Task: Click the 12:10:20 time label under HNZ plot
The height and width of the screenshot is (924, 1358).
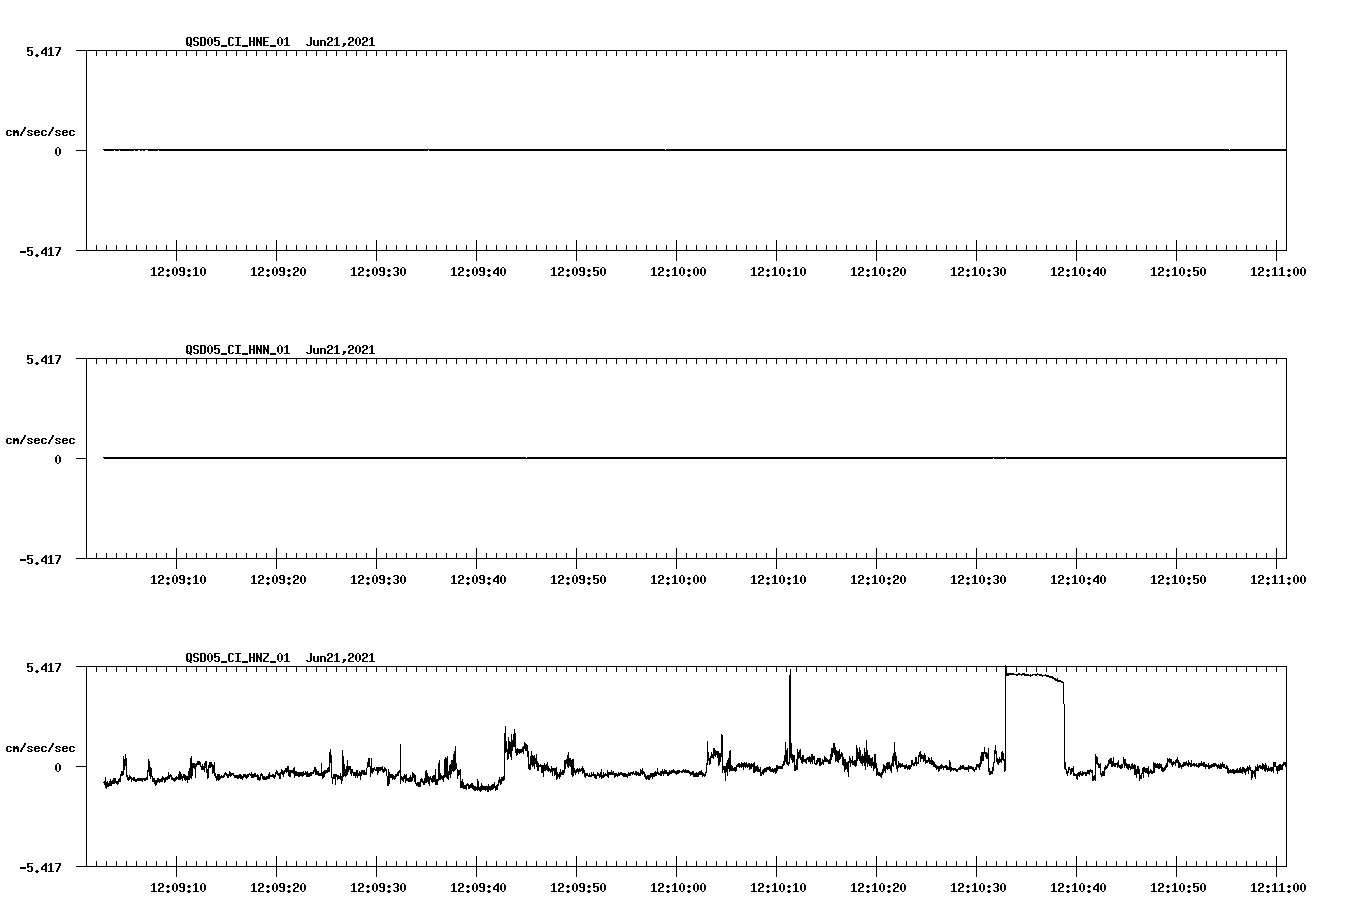Action: pos(878,887)
